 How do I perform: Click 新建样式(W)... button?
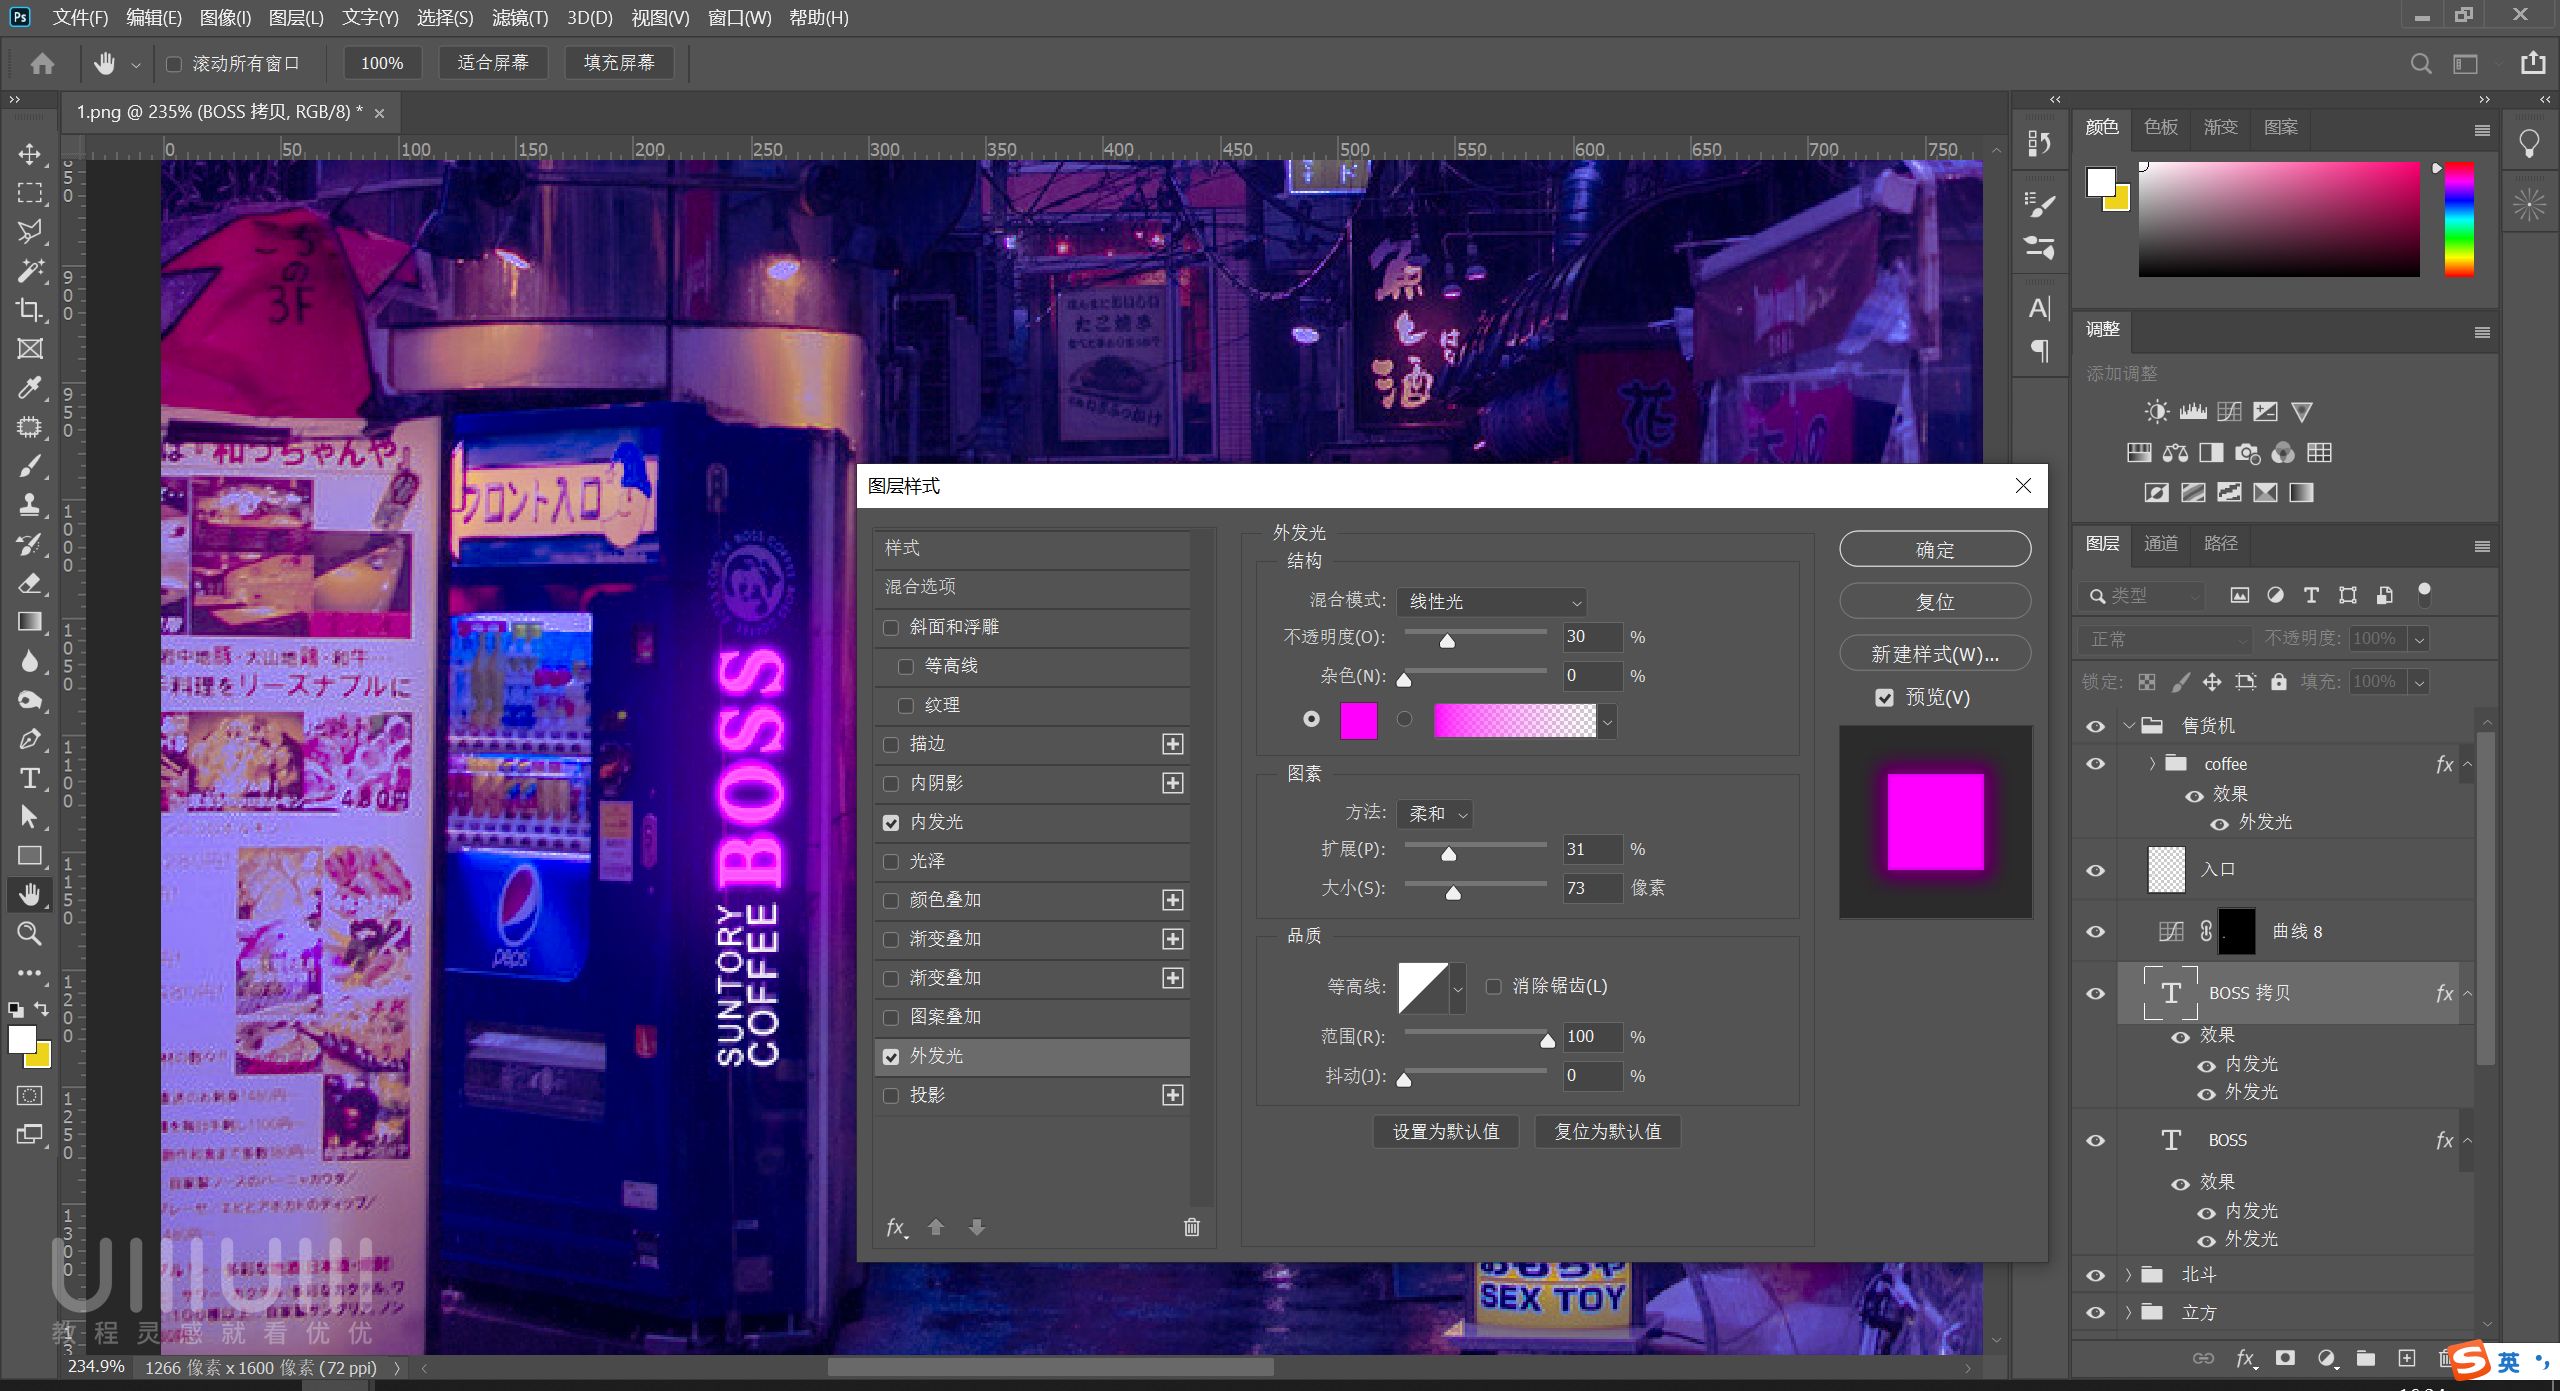[1935, 654]
